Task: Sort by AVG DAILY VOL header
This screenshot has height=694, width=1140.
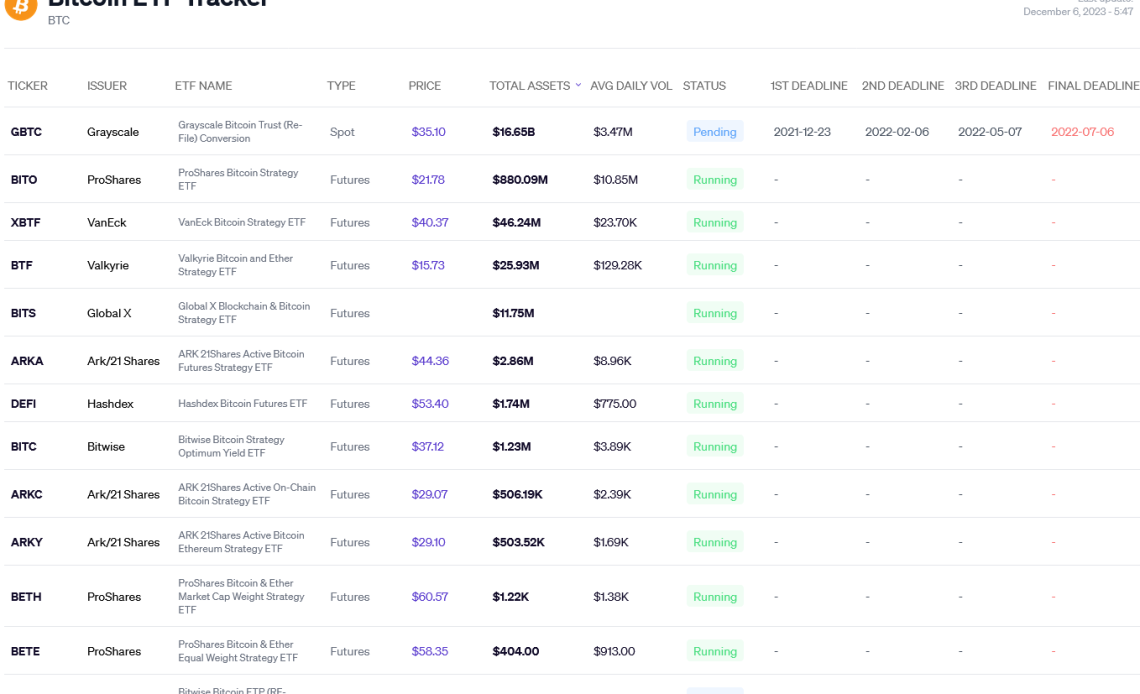Action: [631, 86]
